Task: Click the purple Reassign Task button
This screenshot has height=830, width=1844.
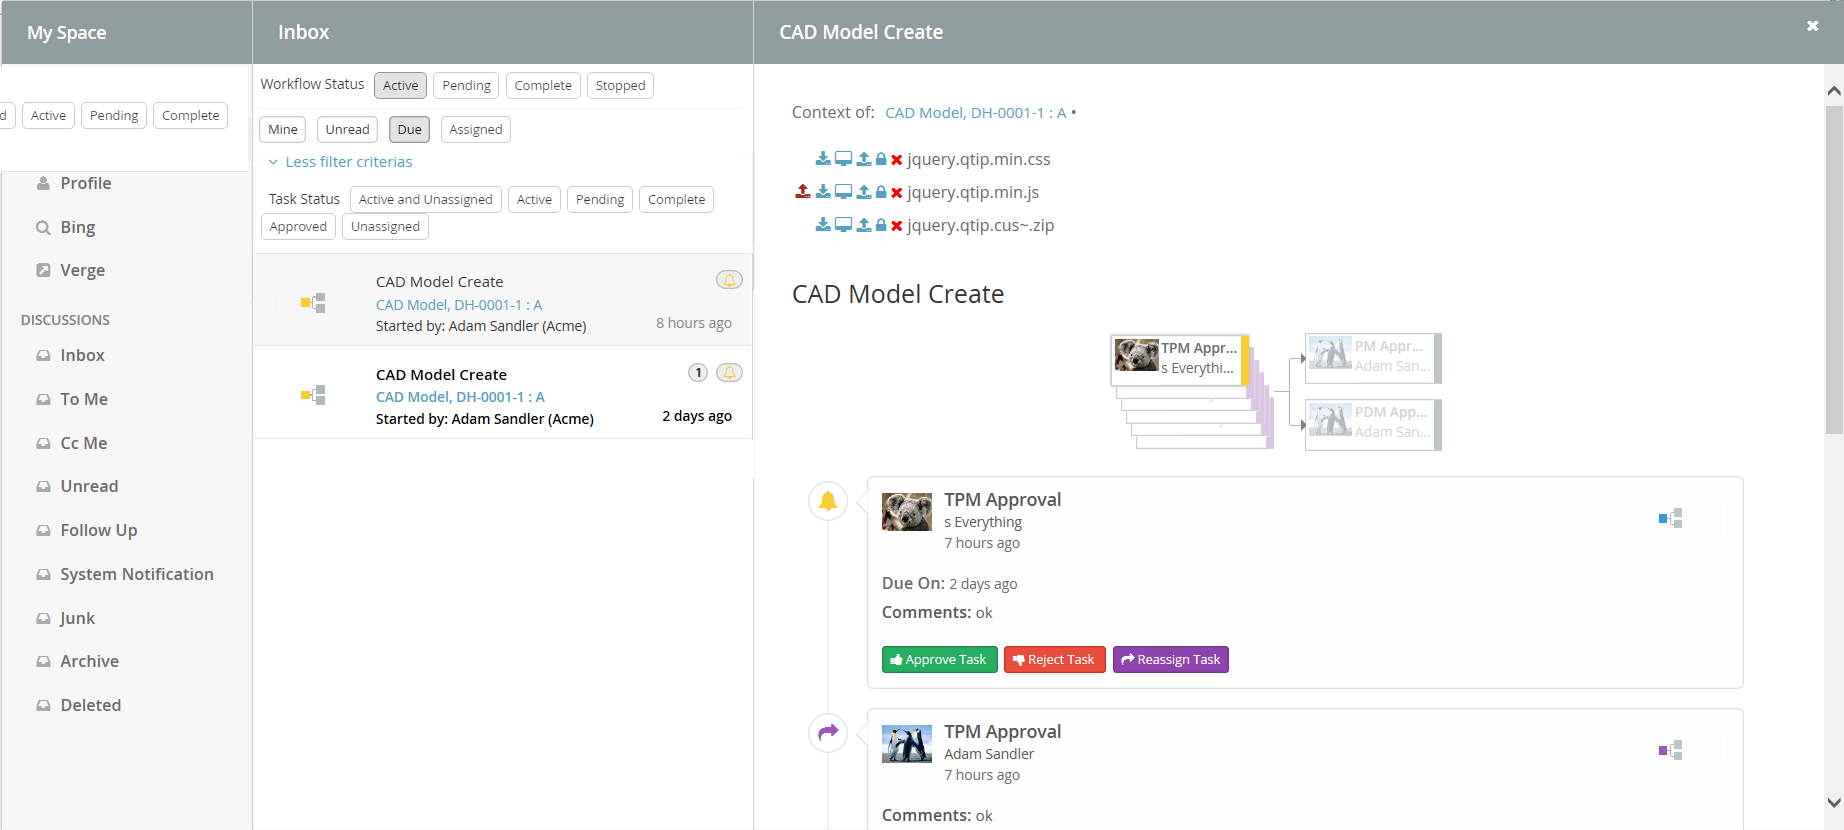Action: coord(1170,660)
